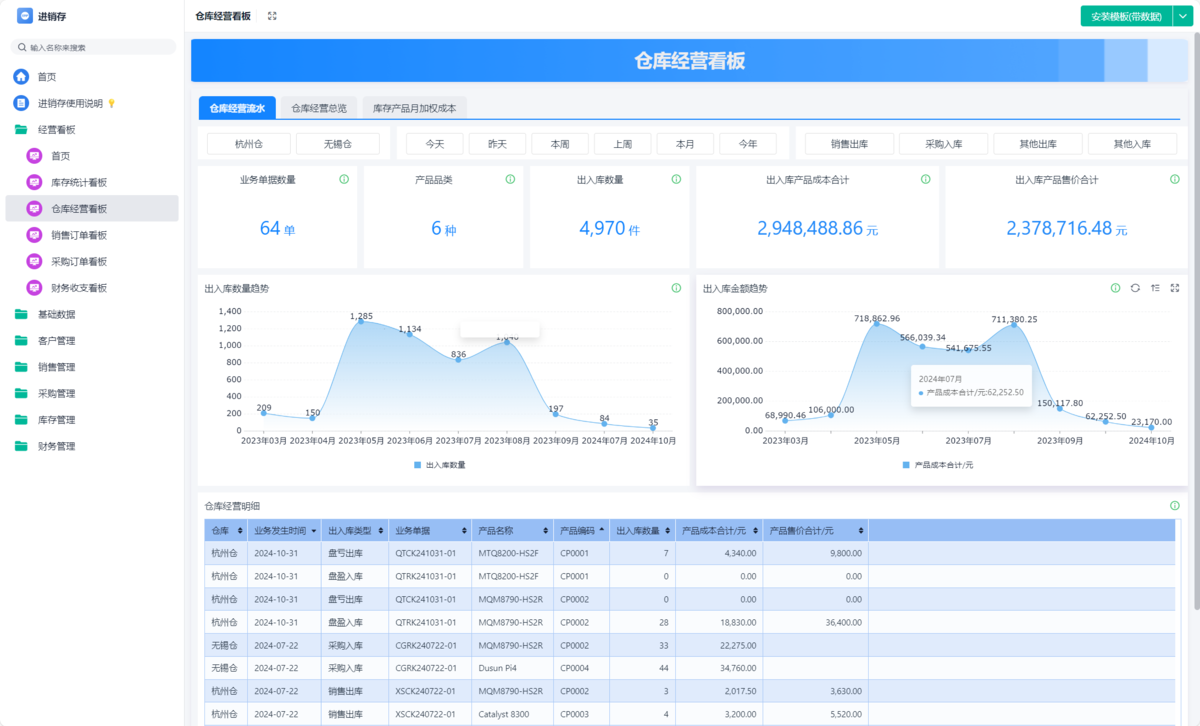Screen dimensions: 1200x726
Task: Switch to the 仓库经营总览 tab
Action: click(x=319, y=108)
